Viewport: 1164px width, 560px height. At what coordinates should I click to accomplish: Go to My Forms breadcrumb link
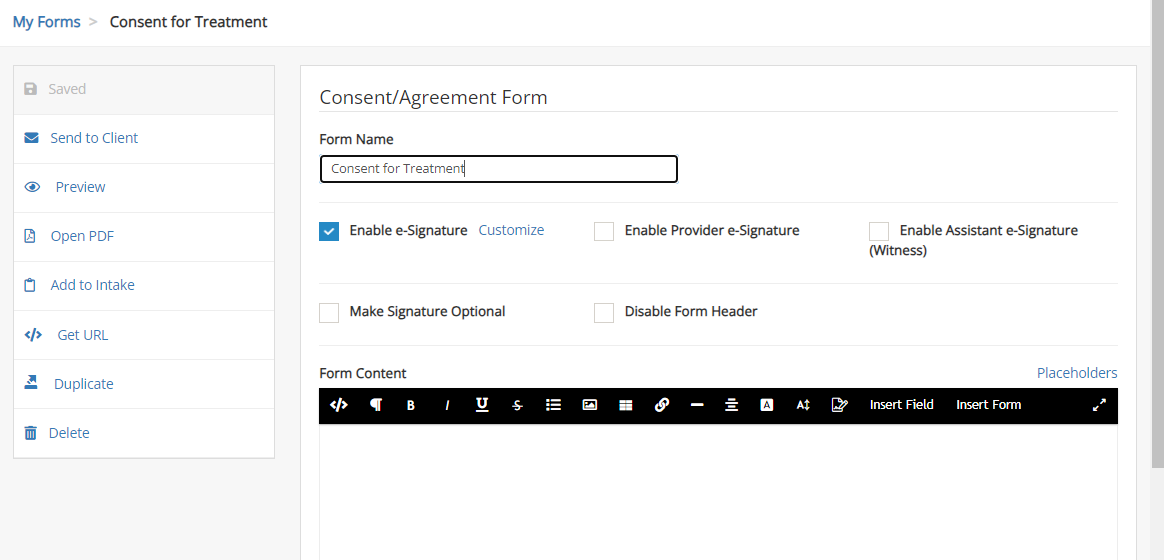point(47,22)
